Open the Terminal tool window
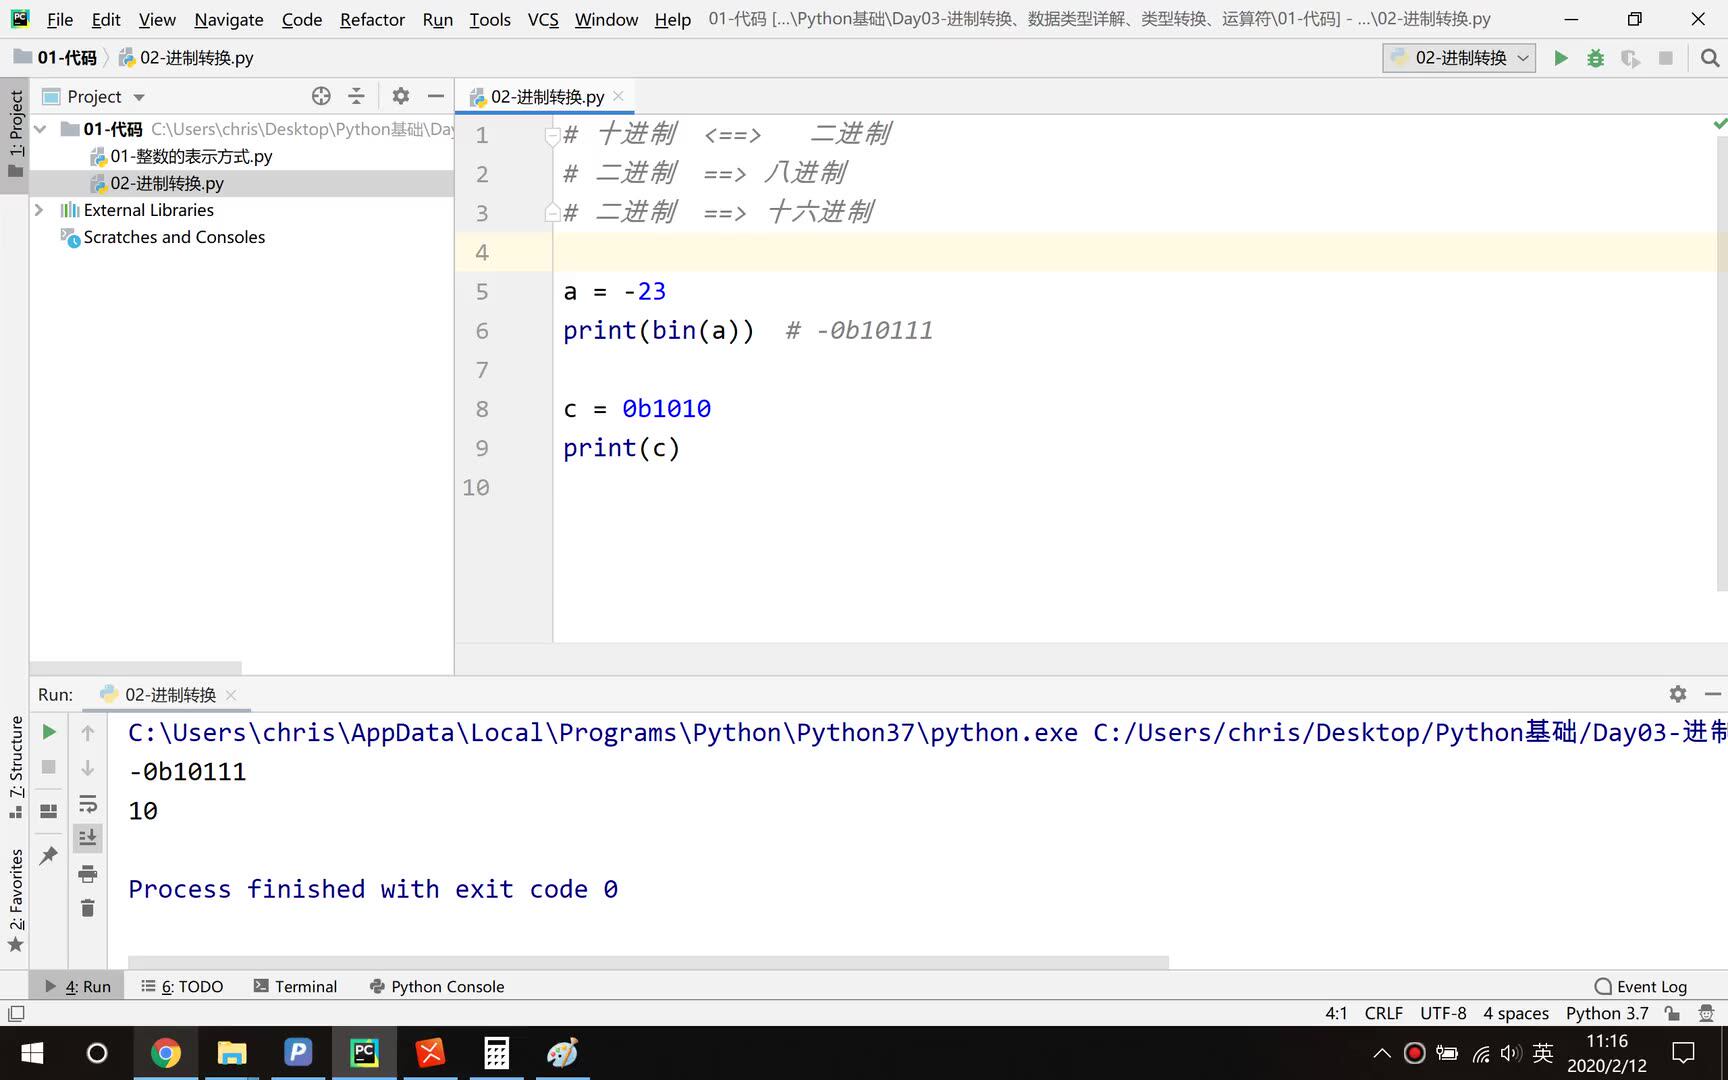This screenshot has height=1080, width=1728. click(x=296, y=986)
